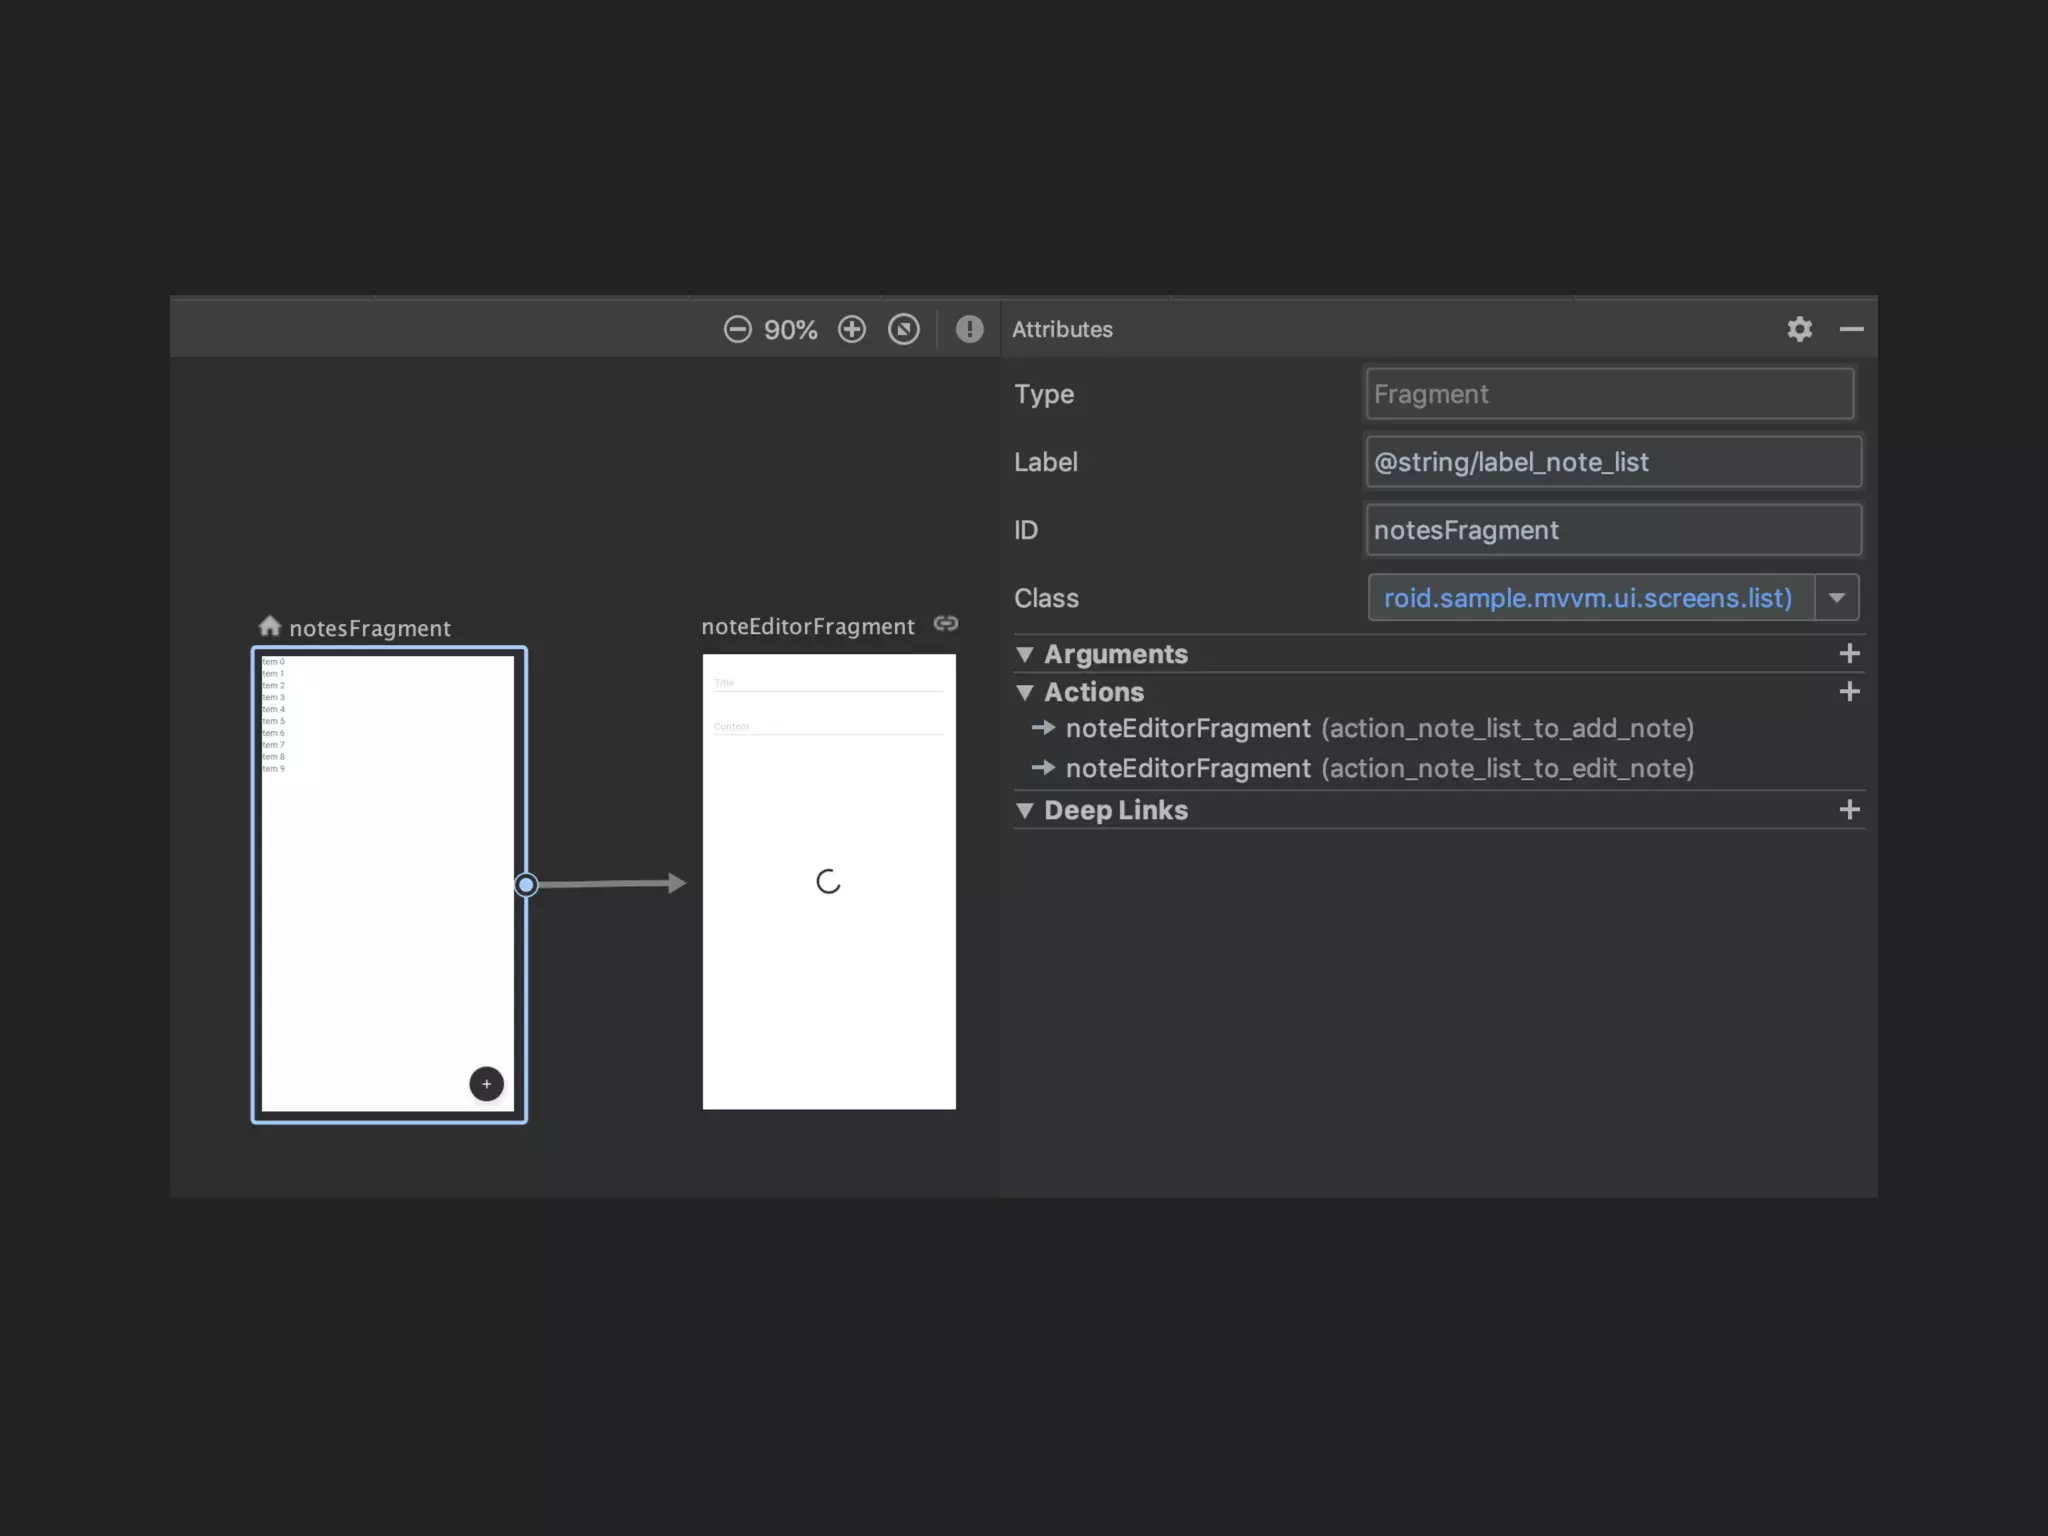Viewport: 2048px width, 1536px height.
Task: Select the noteEditorFragment destination preview
Action: coord(829,880)
